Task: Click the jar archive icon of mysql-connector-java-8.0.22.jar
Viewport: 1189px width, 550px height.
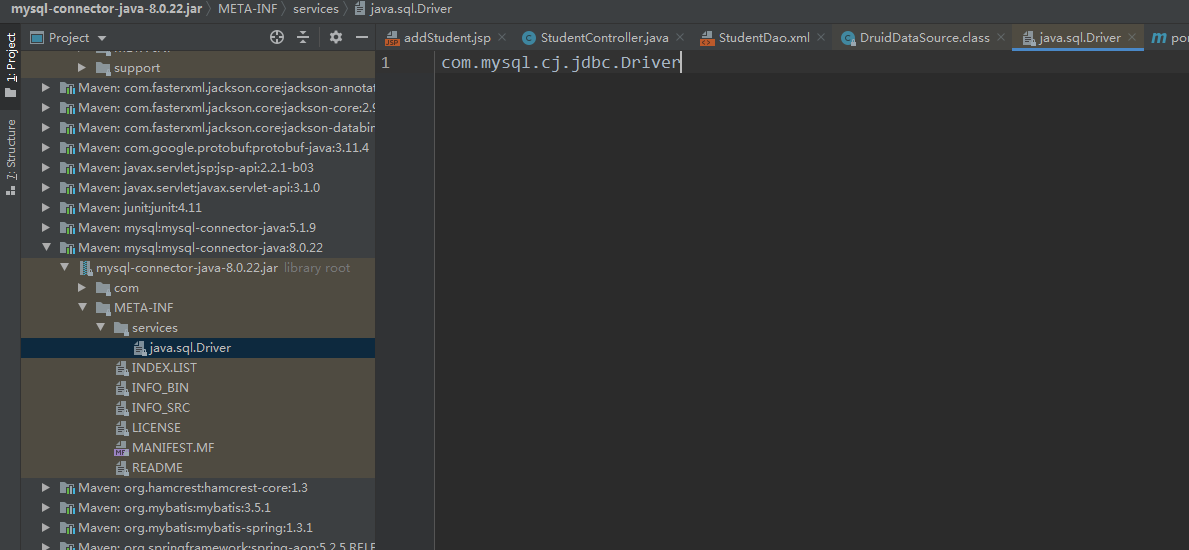Action: [x=86, y=268]
